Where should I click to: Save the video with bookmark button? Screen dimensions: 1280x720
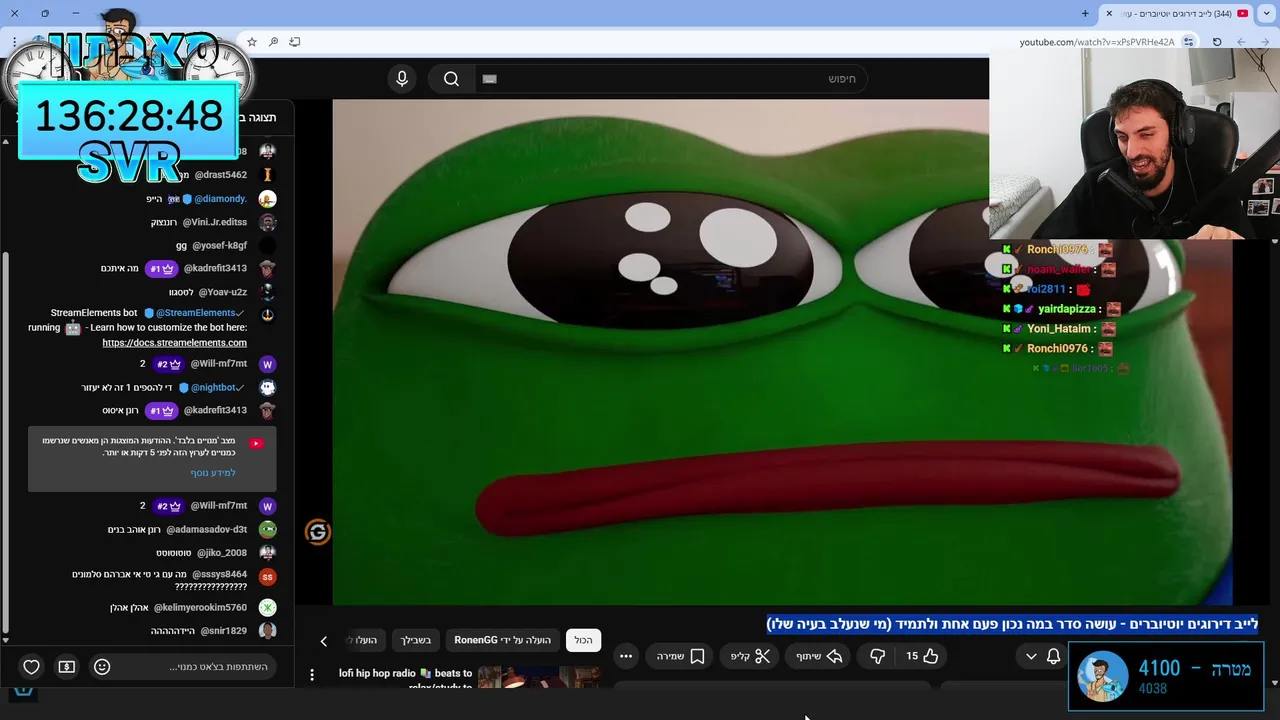click(681, 656)
